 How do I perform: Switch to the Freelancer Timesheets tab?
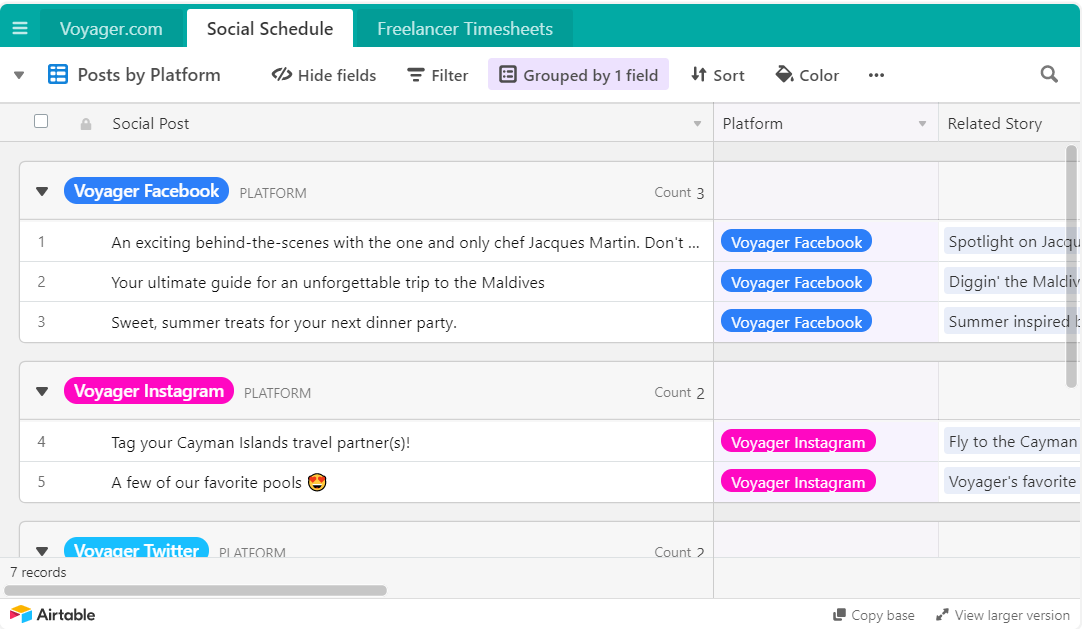pyautogui.click(x=464, y=29)
